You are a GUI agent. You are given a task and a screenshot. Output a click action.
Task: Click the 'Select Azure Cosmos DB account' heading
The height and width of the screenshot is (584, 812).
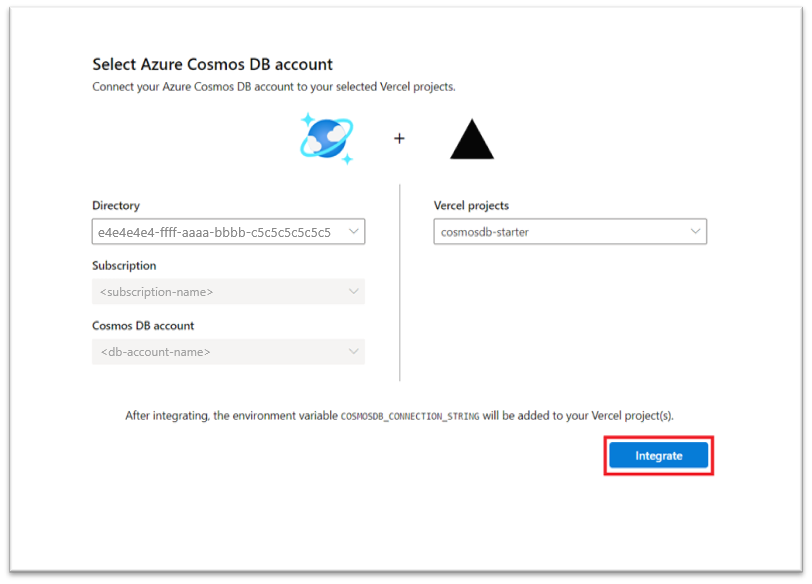[212, 64]
